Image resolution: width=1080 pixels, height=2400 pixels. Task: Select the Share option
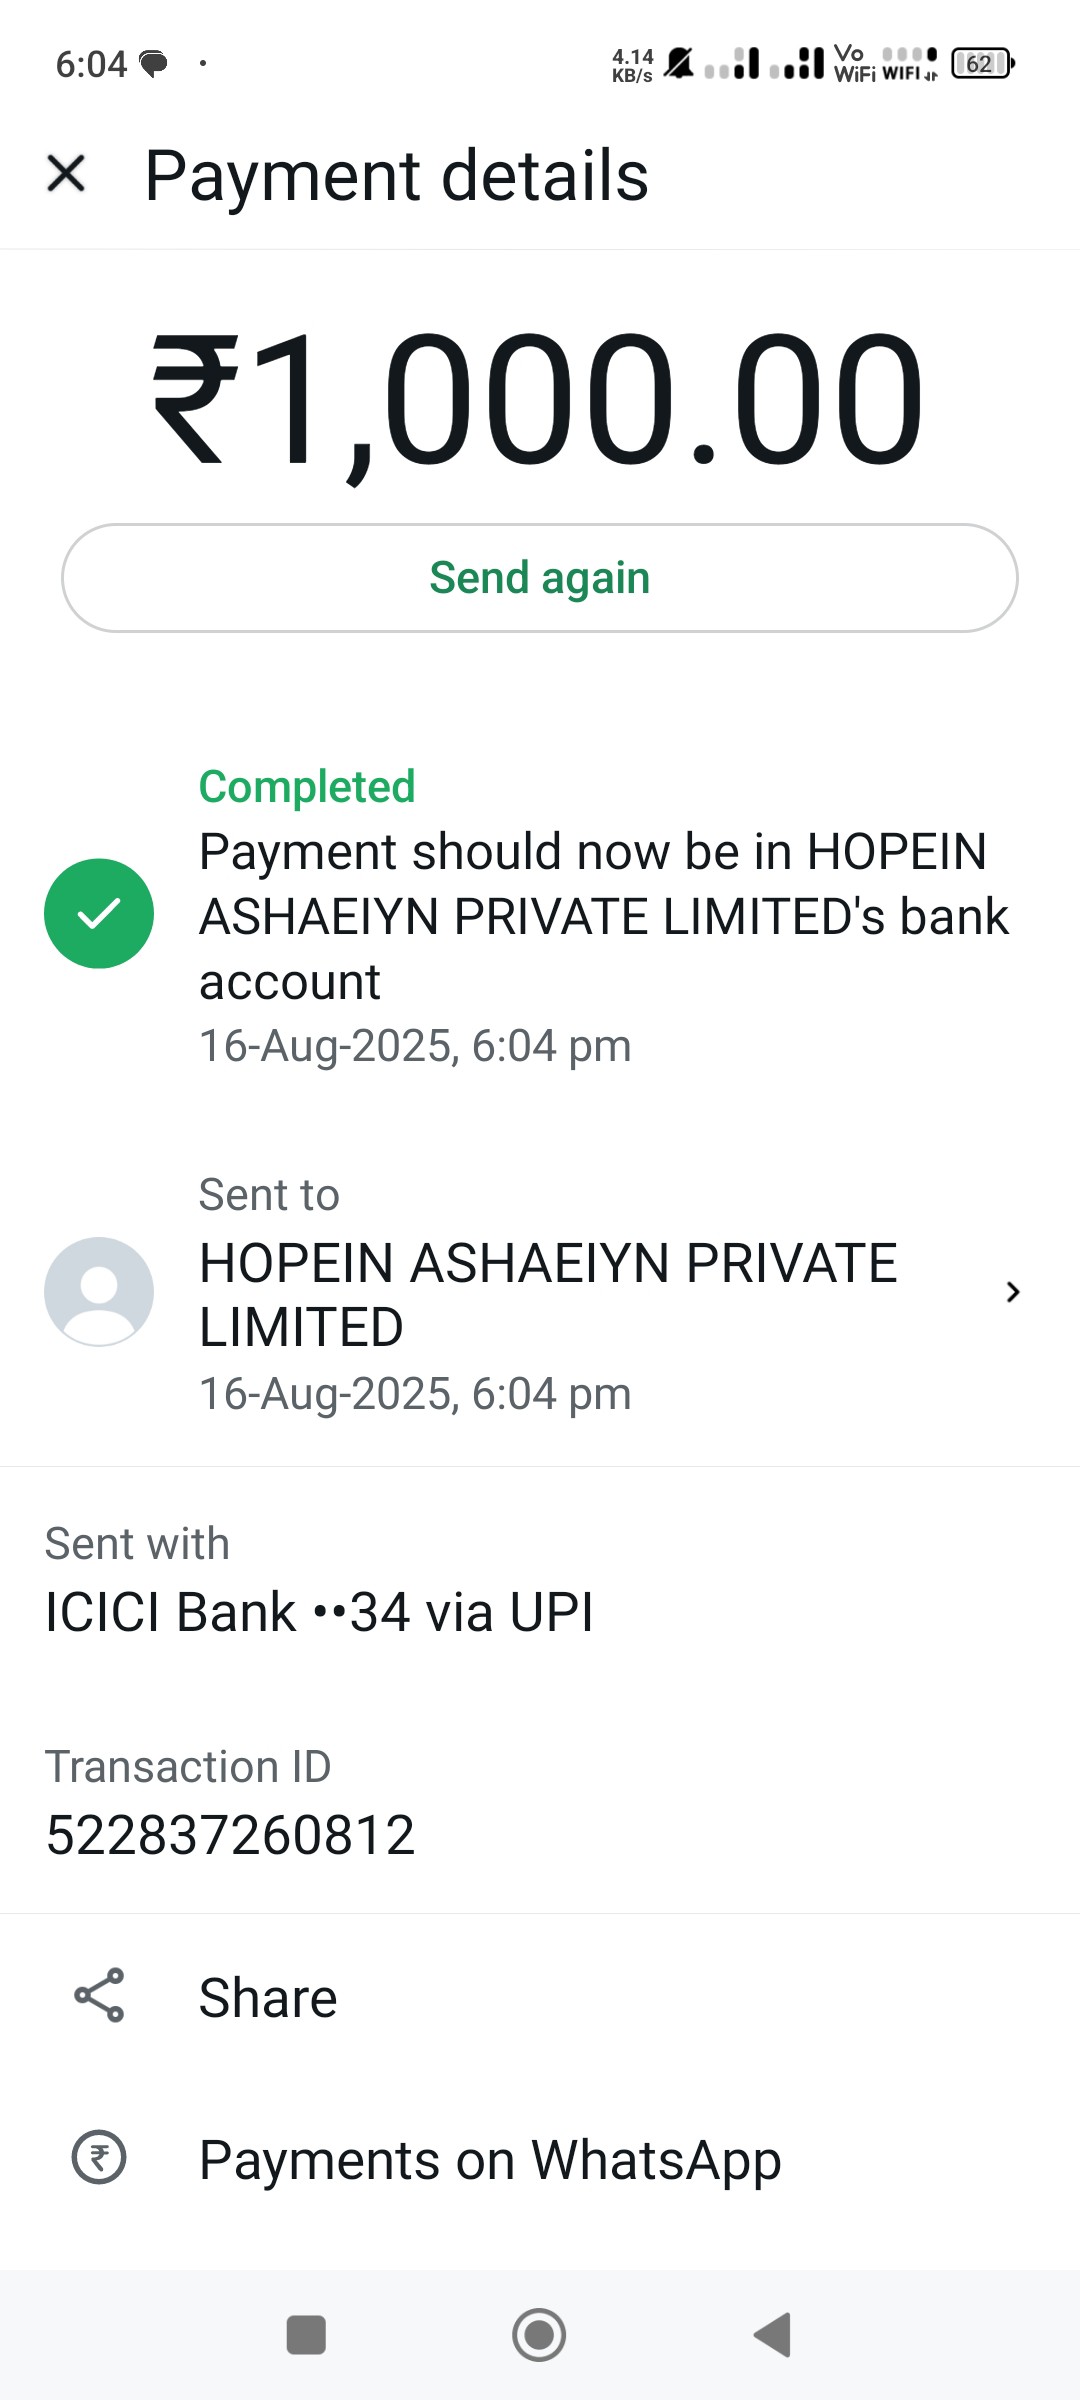click(540, 1997)
